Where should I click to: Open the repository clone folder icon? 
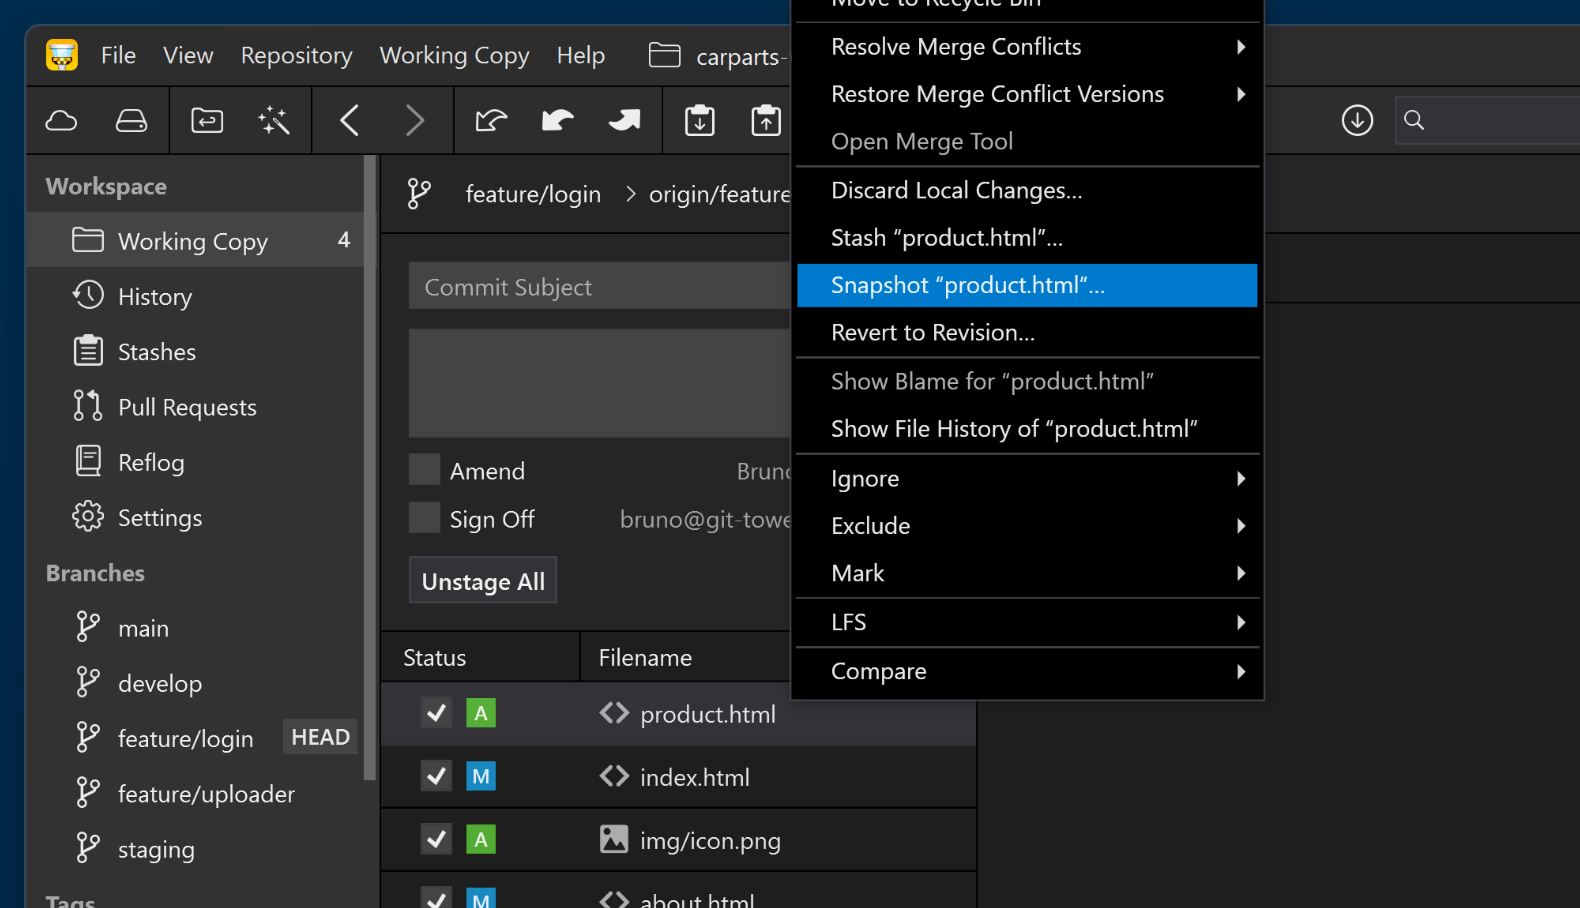pos(207,121)
